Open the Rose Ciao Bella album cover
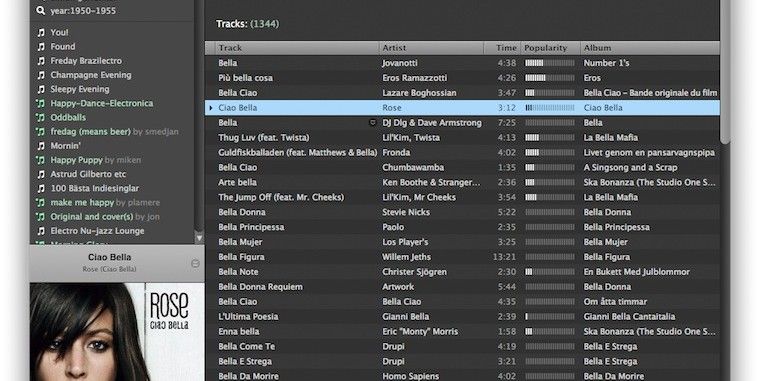The image size is (760, 381). [117, 332]
